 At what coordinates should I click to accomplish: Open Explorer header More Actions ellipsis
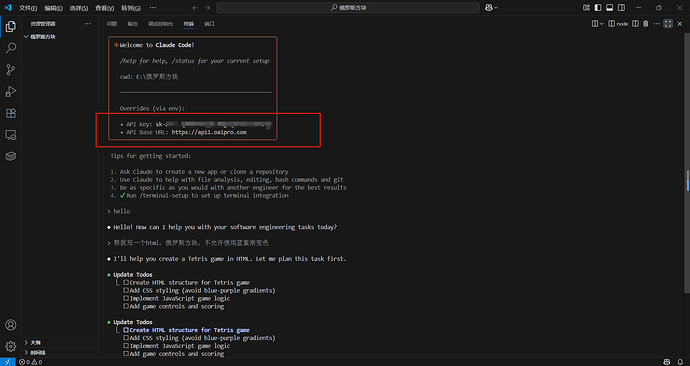click(x=88, y=24)
